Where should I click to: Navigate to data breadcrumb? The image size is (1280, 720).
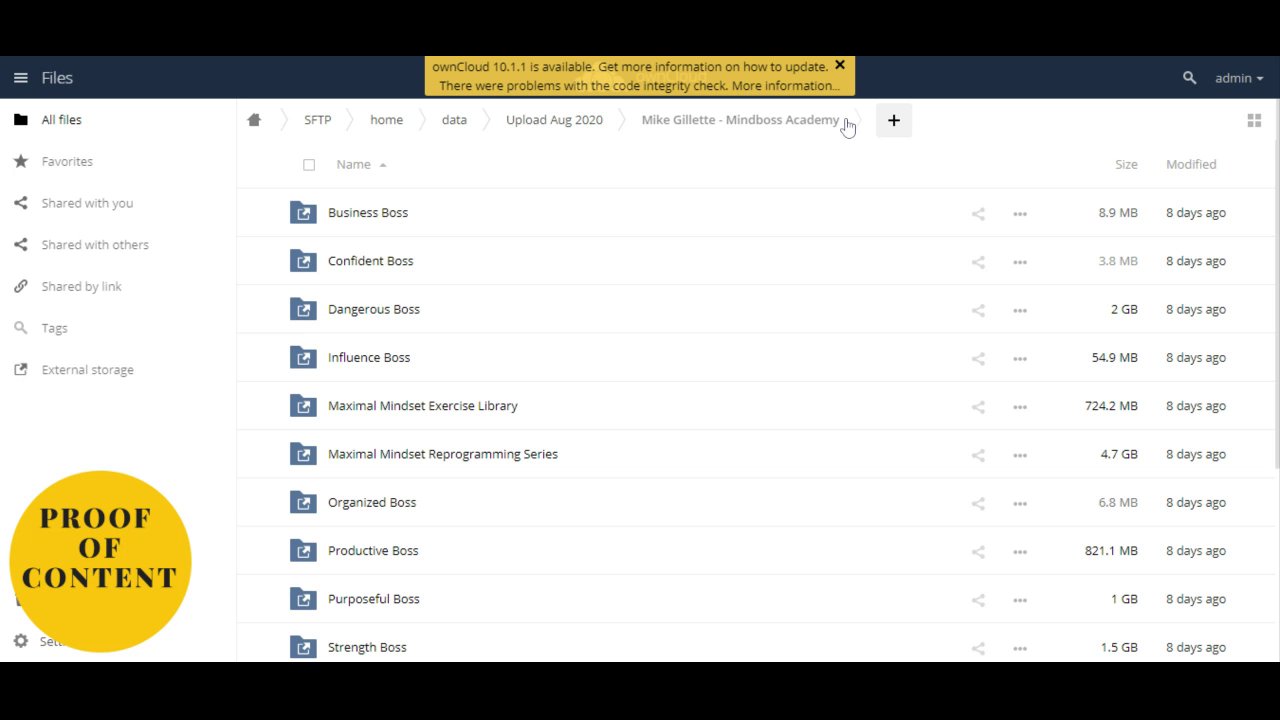pyautogui.click(x=454, y=120)
